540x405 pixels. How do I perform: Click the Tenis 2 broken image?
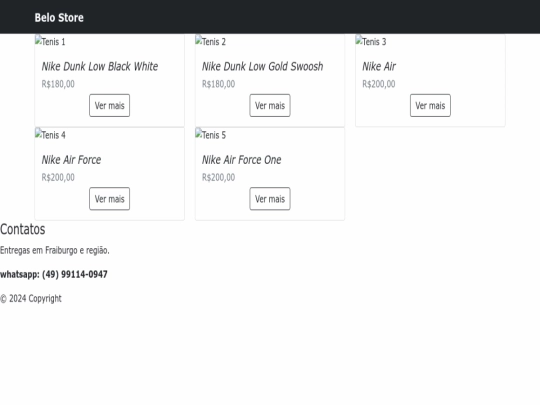click(x=211, y=41)
